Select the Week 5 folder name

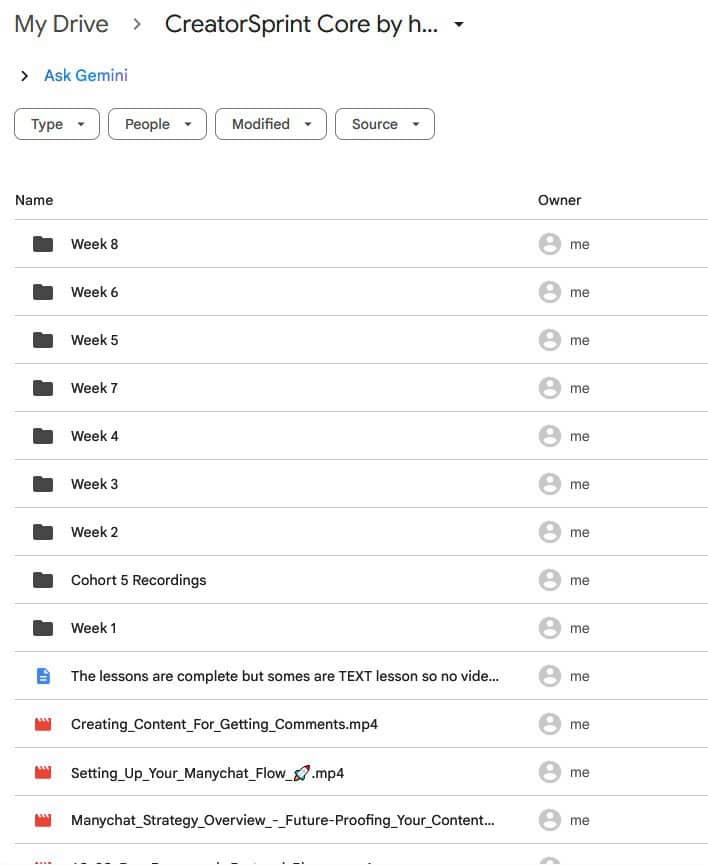click(94, 340)
